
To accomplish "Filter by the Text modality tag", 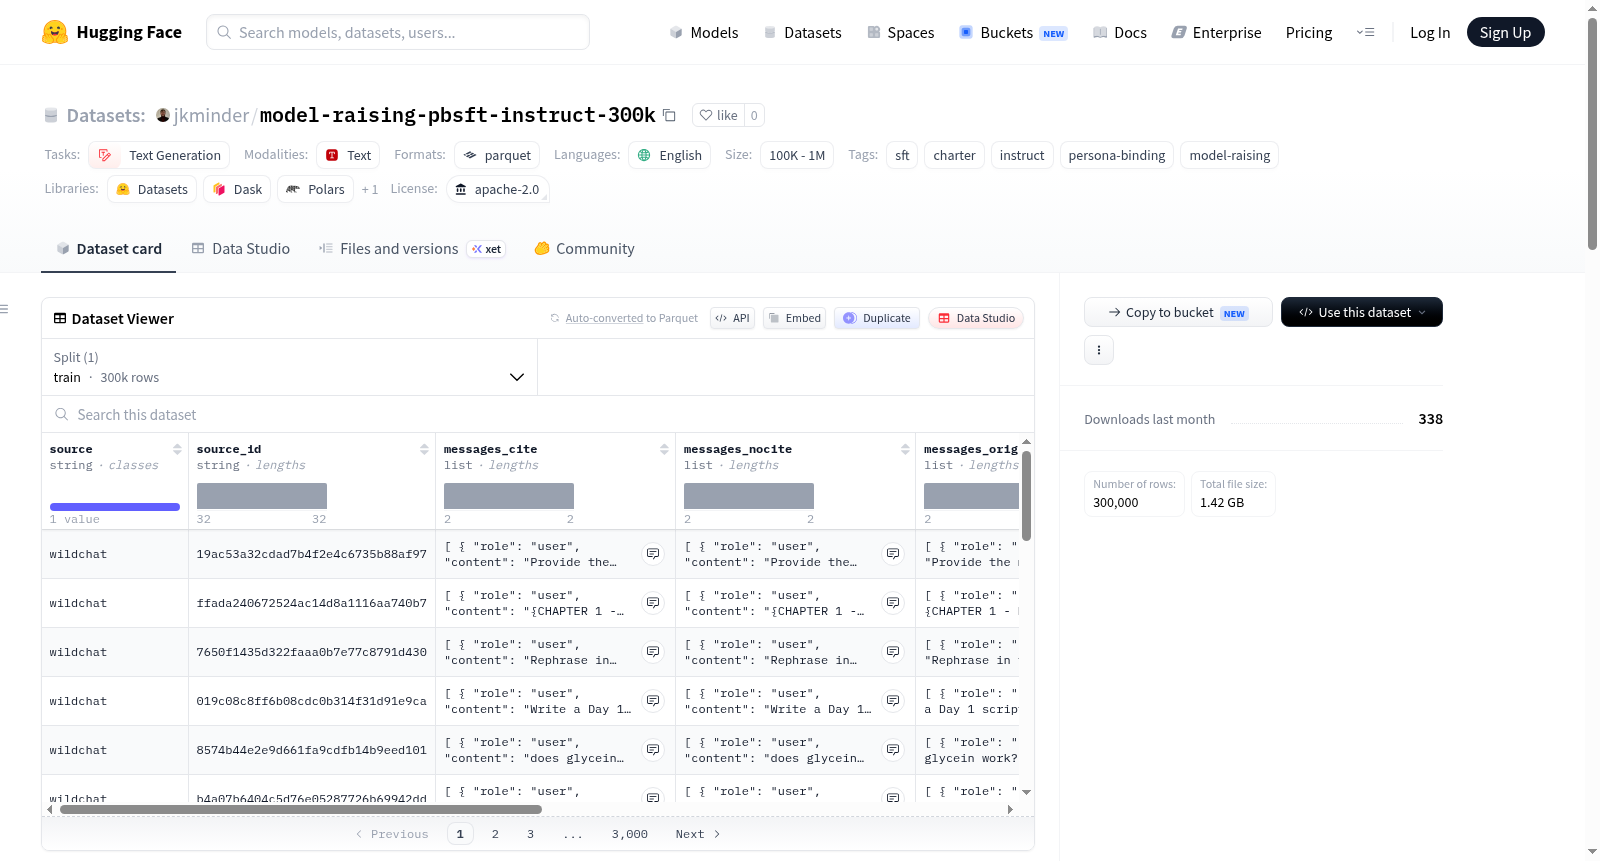I will pyautogui.click(x=348, y=155).
